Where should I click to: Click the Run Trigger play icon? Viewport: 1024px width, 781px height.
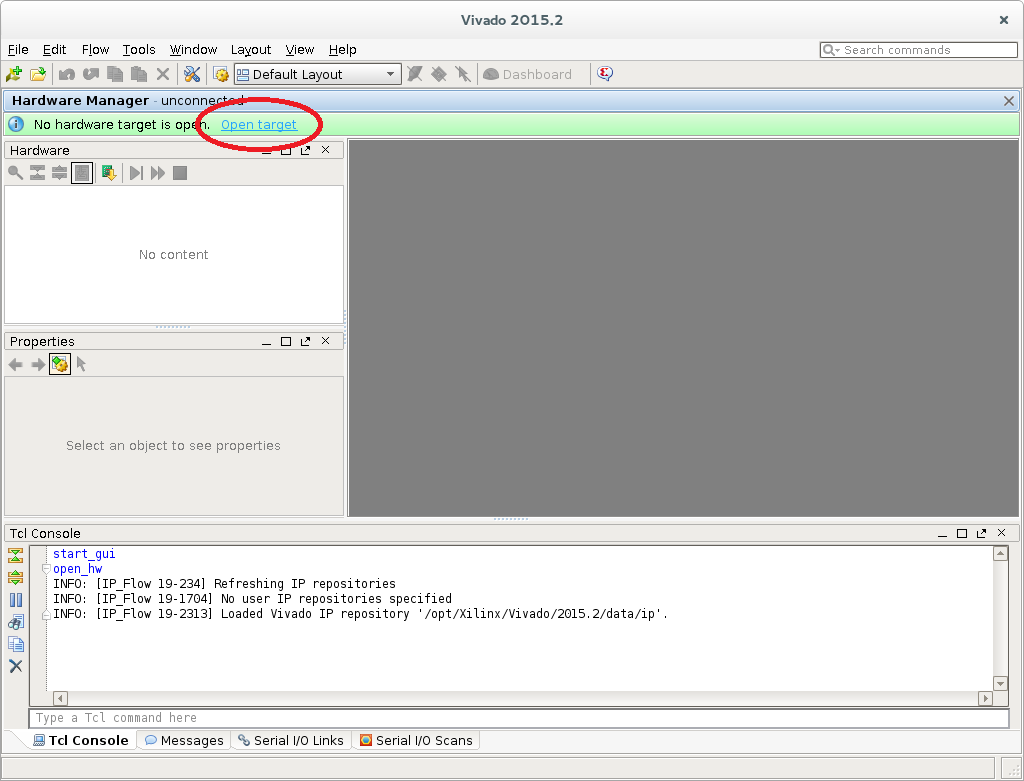(x=136, y=173)
